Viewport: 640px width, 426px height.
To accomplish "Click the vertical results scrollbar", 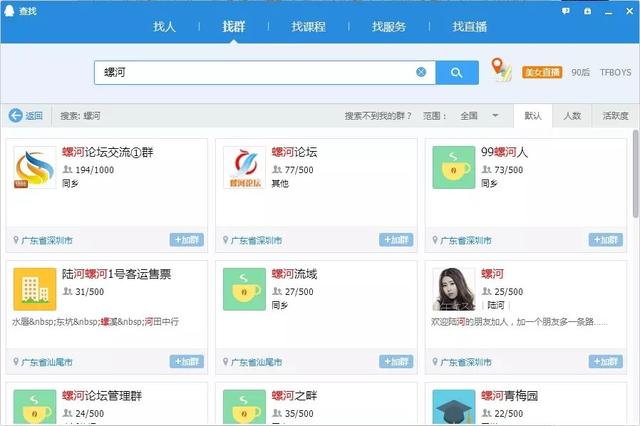I will coord(636,174).
